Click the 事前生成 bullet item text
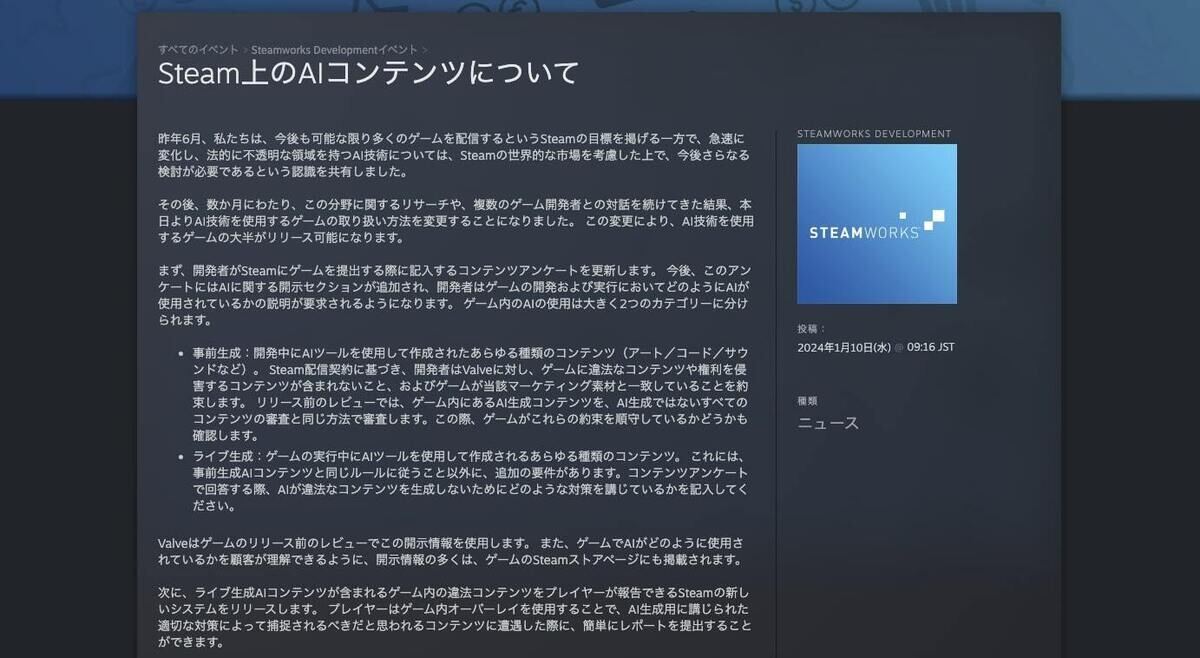The width and height of the screenshot is (1200, 658). (x=471, y=394)
